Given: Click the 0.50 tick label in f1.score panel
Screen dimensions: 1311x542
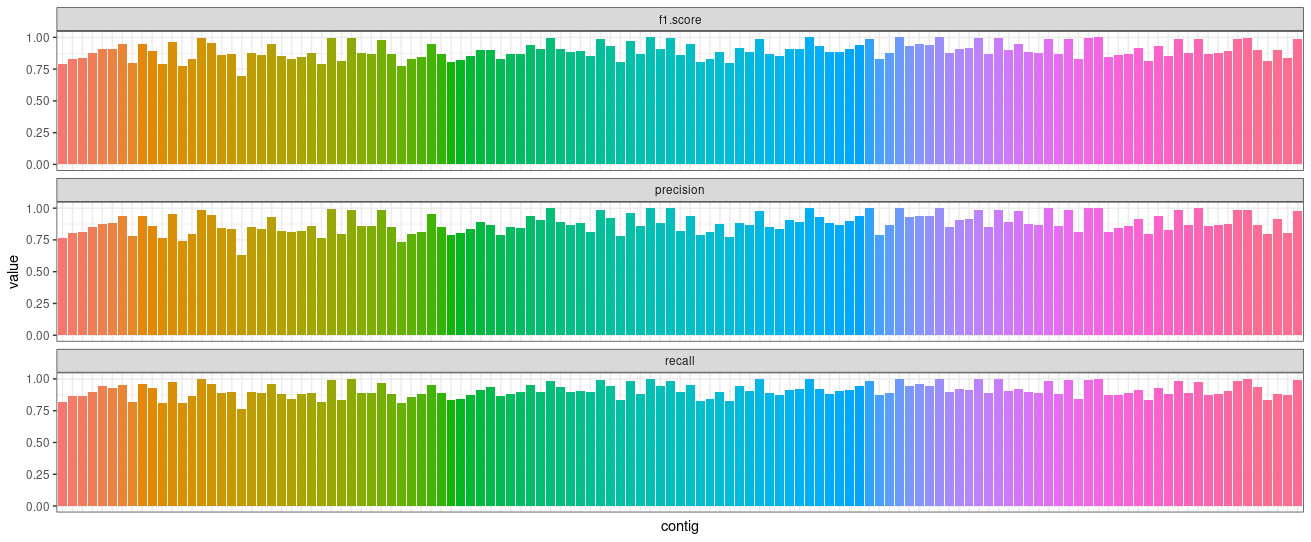Looking at the screenshot, I should (x=37, y=101).
